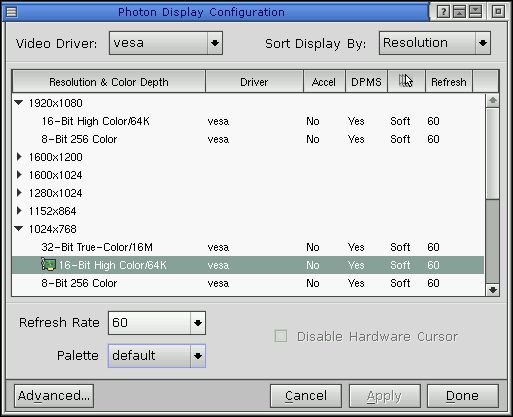The image size is (513, 417).
Task: Open the Sort Display By dropdown
Action: [483, 43]
